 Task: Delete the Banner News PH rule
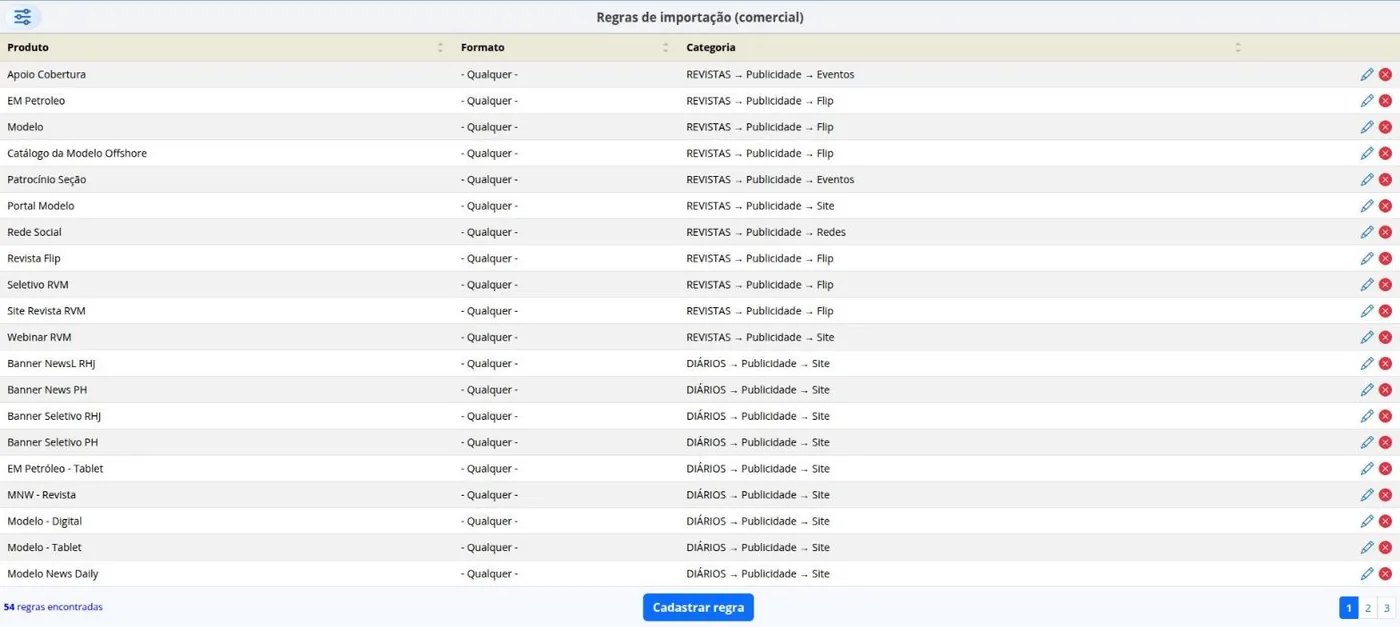pos(1385,389)
